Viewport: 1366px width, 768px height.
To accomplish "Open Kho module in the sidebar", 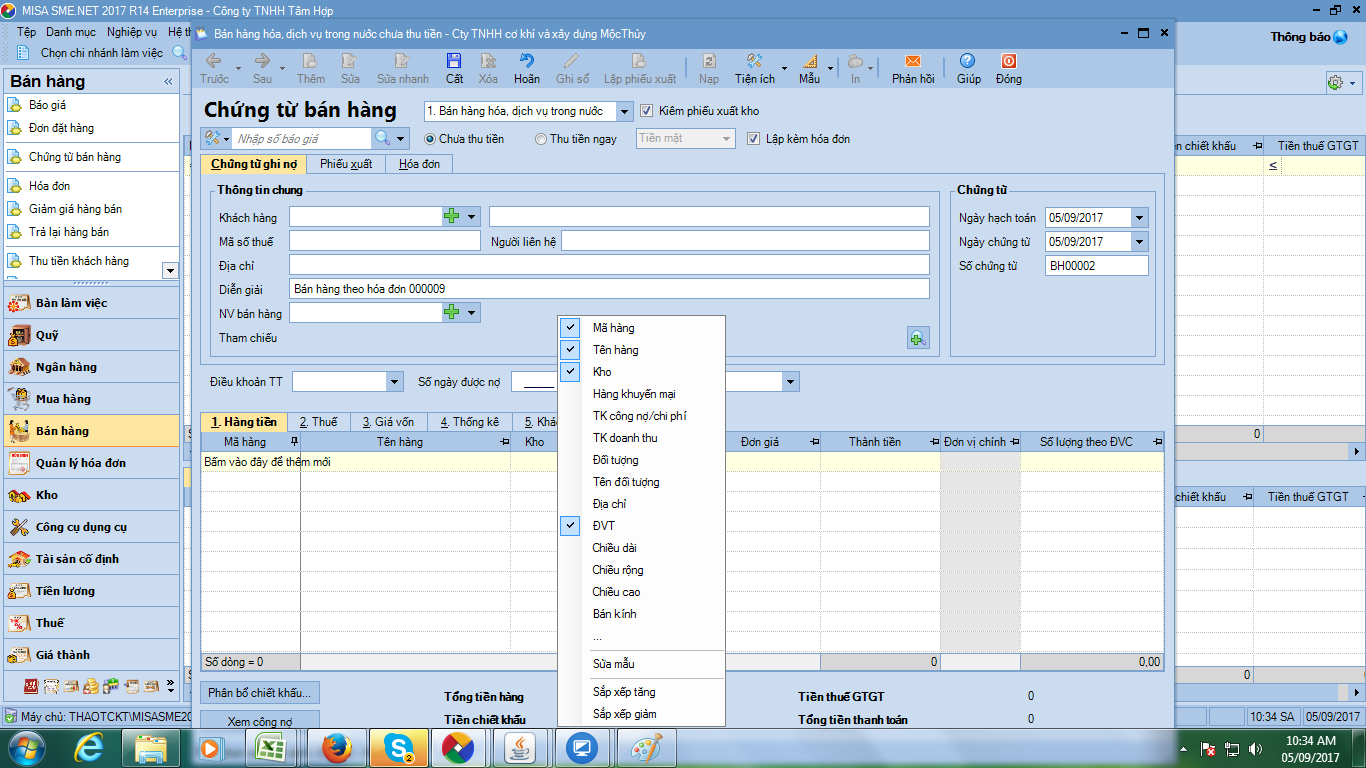I will pos(91,495).
